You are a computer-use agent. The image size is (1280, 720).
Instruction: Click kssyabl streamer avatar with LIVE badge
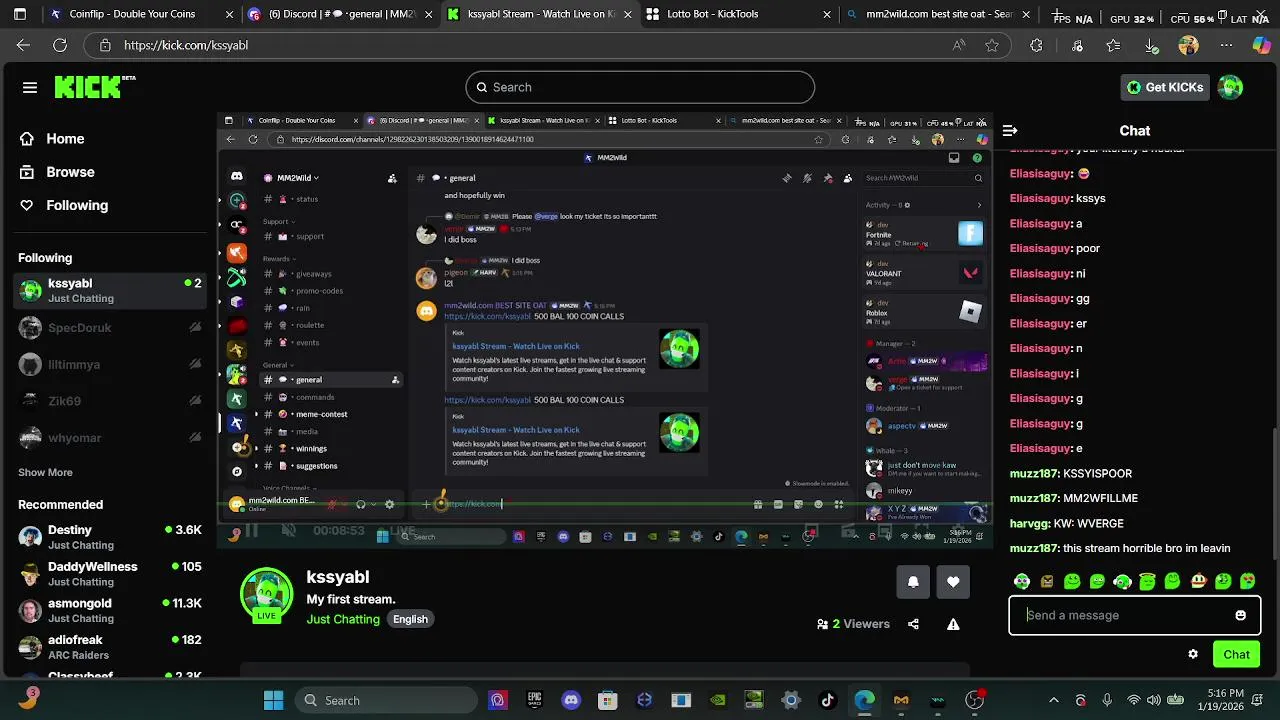266,595
